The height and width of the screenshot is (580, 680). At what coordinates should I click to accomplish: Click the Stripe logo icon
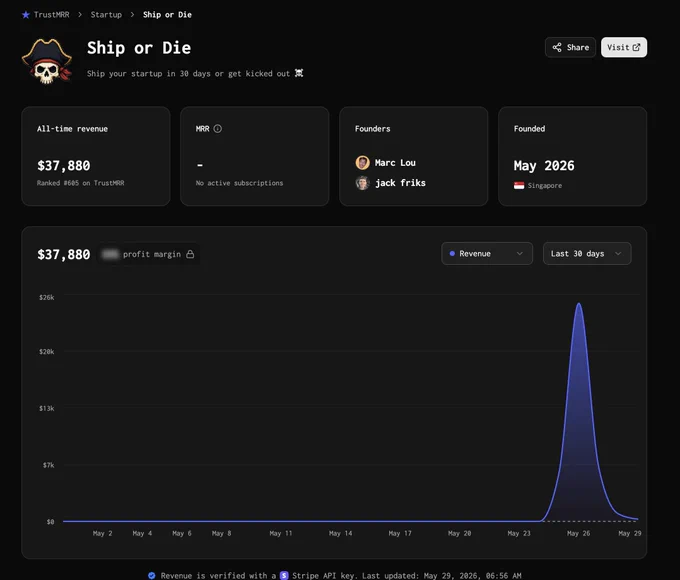click(284, 575)
